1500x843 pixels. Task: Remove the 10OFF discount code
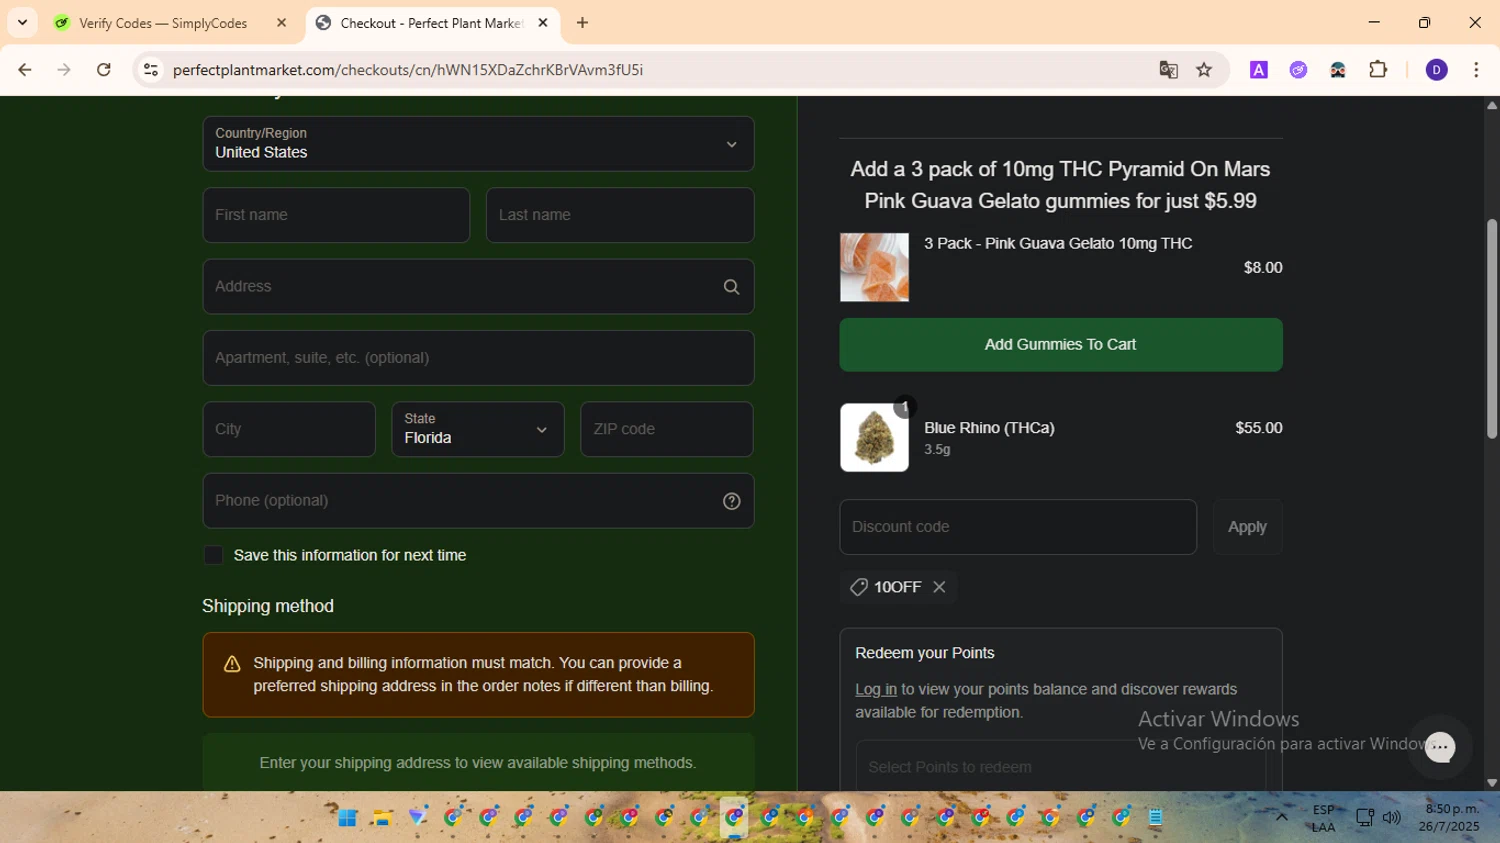(939, 587)
